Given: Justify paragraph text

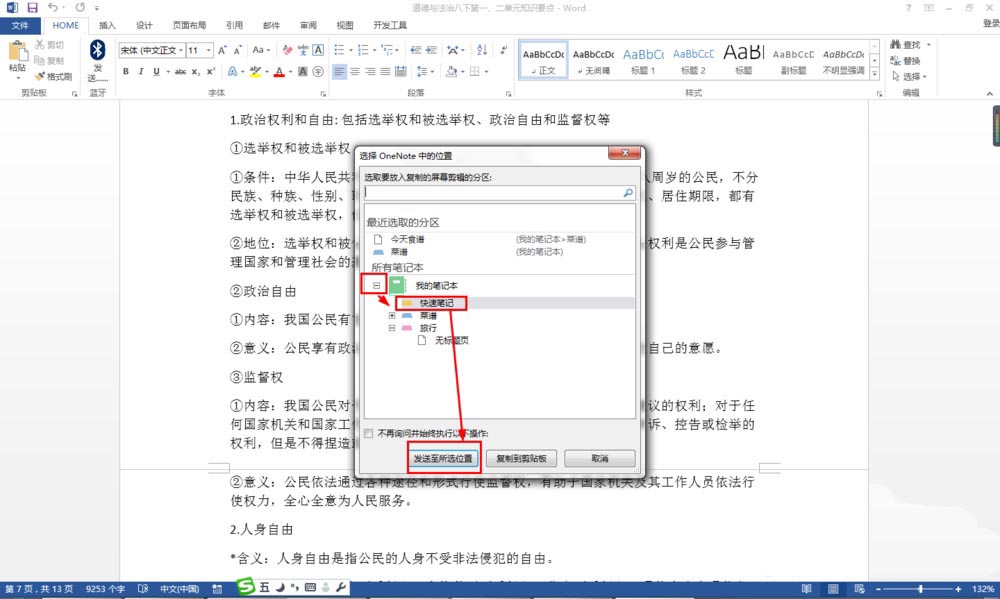Looking at the screenshot, I should tap(385, 71).
